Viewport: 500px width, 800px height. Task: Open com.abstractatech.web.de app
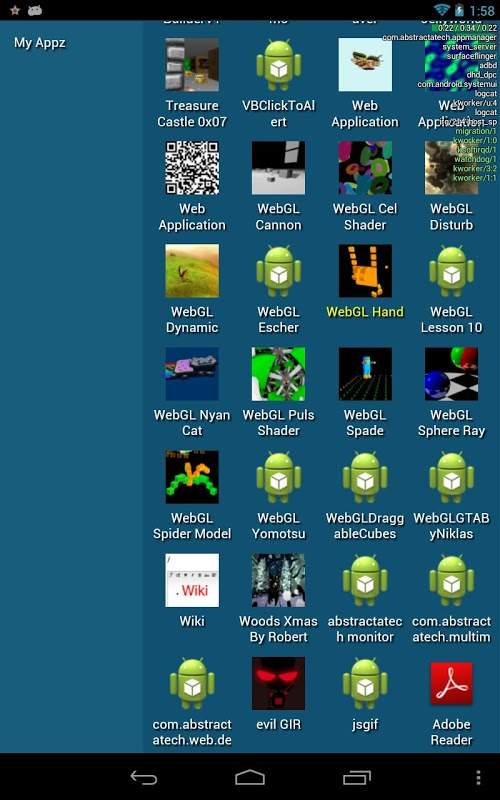click(x=192, y=683)
